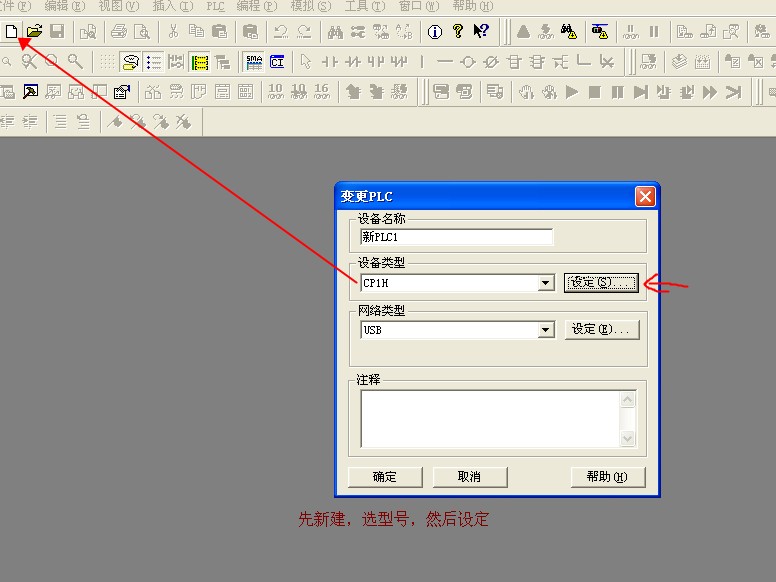776x582 pixels.
Task: Click the context help arrow-question icon
Action: (481, 32)
